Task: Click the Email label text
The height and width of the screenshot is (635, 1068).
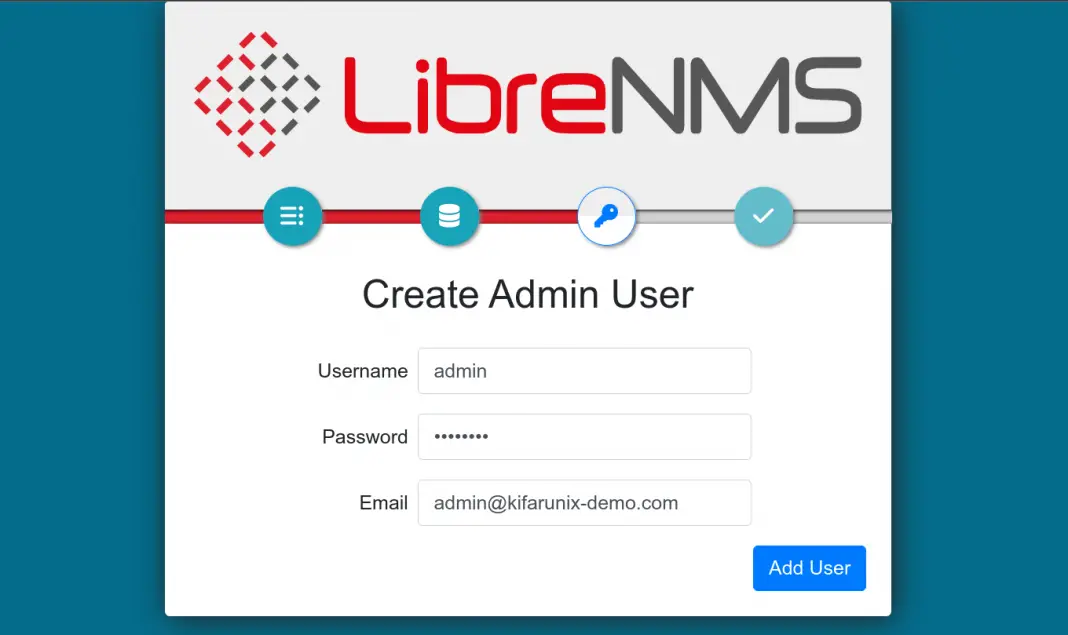Action: click(x=383, y=503)
